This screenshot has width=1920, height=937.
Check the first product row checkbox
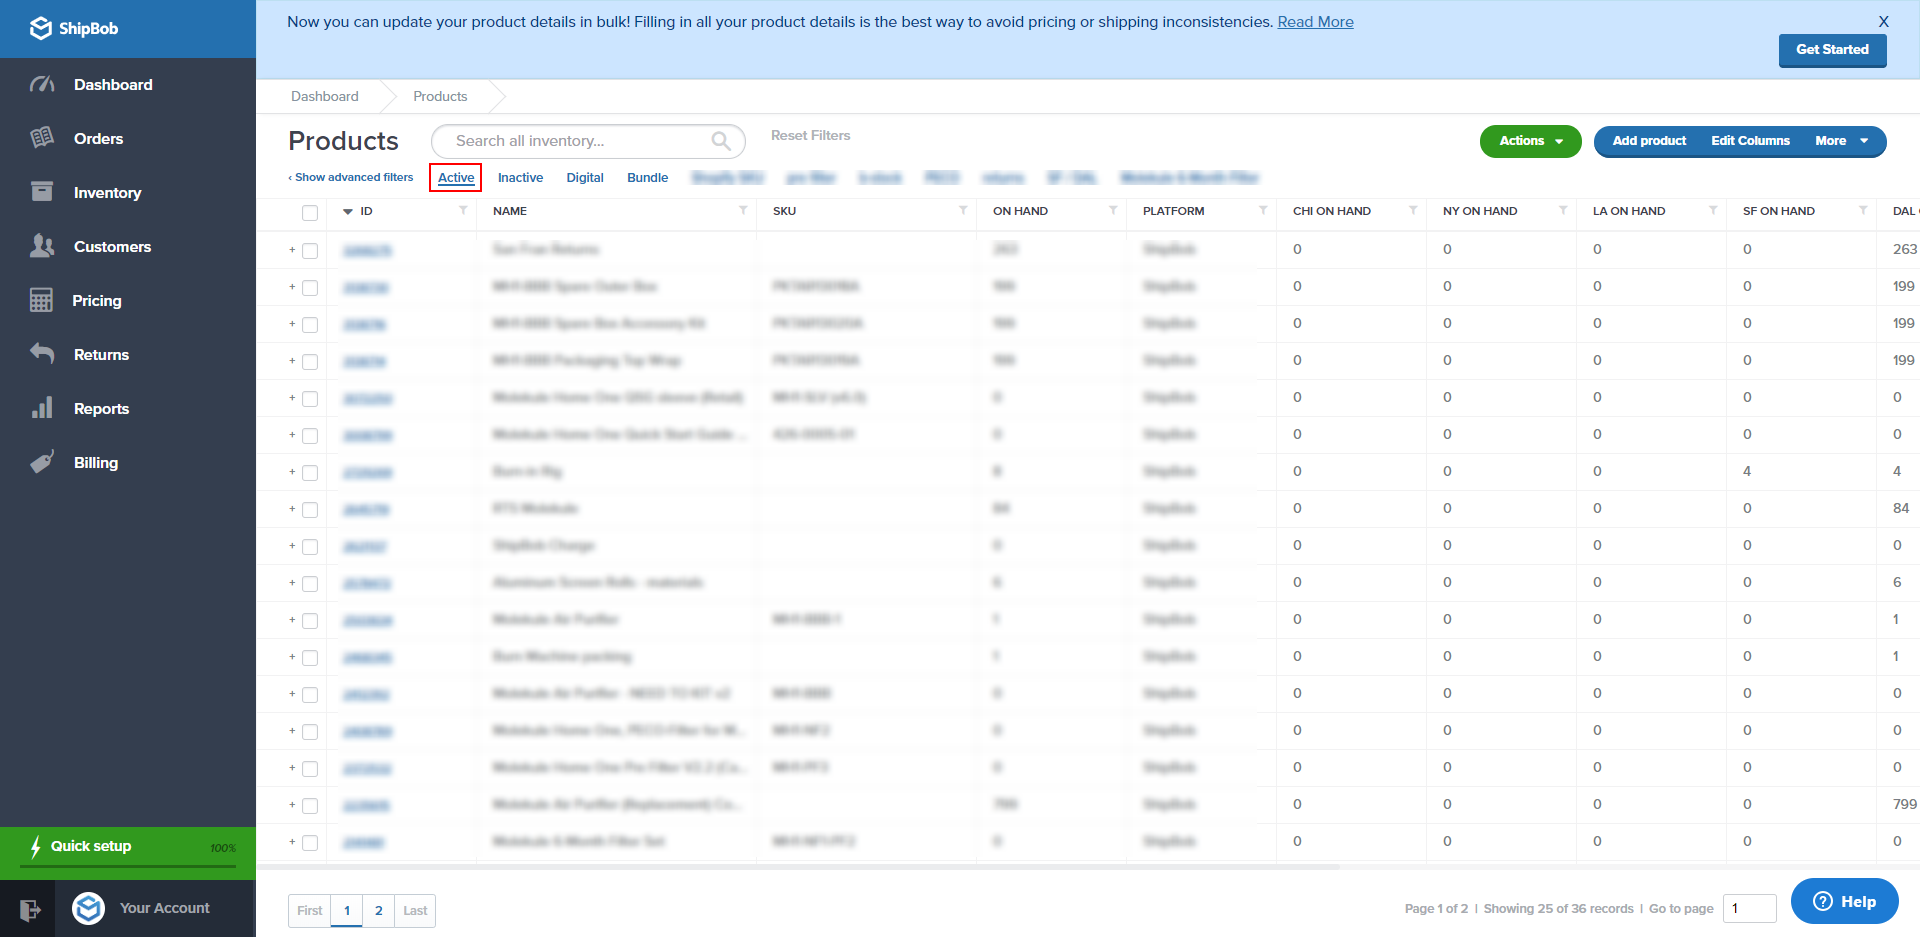pyautogui.click(x=310, y=250)
